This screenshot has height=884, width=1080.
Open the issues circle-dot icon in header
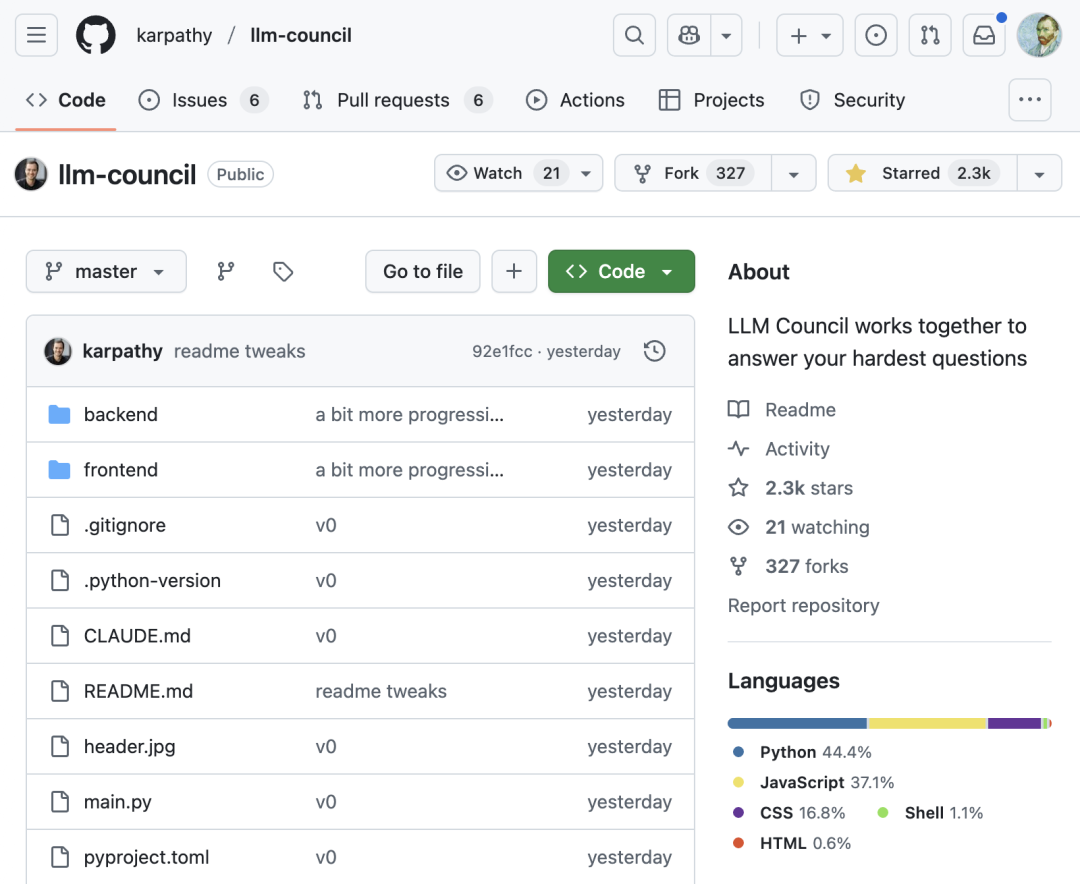point(876,35)
